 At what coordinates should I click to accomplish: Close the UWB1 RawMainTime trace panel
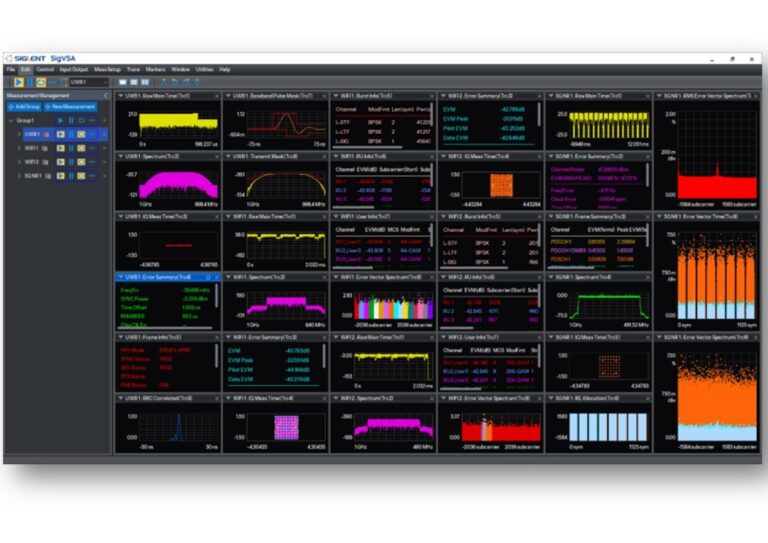pos(217,96)
